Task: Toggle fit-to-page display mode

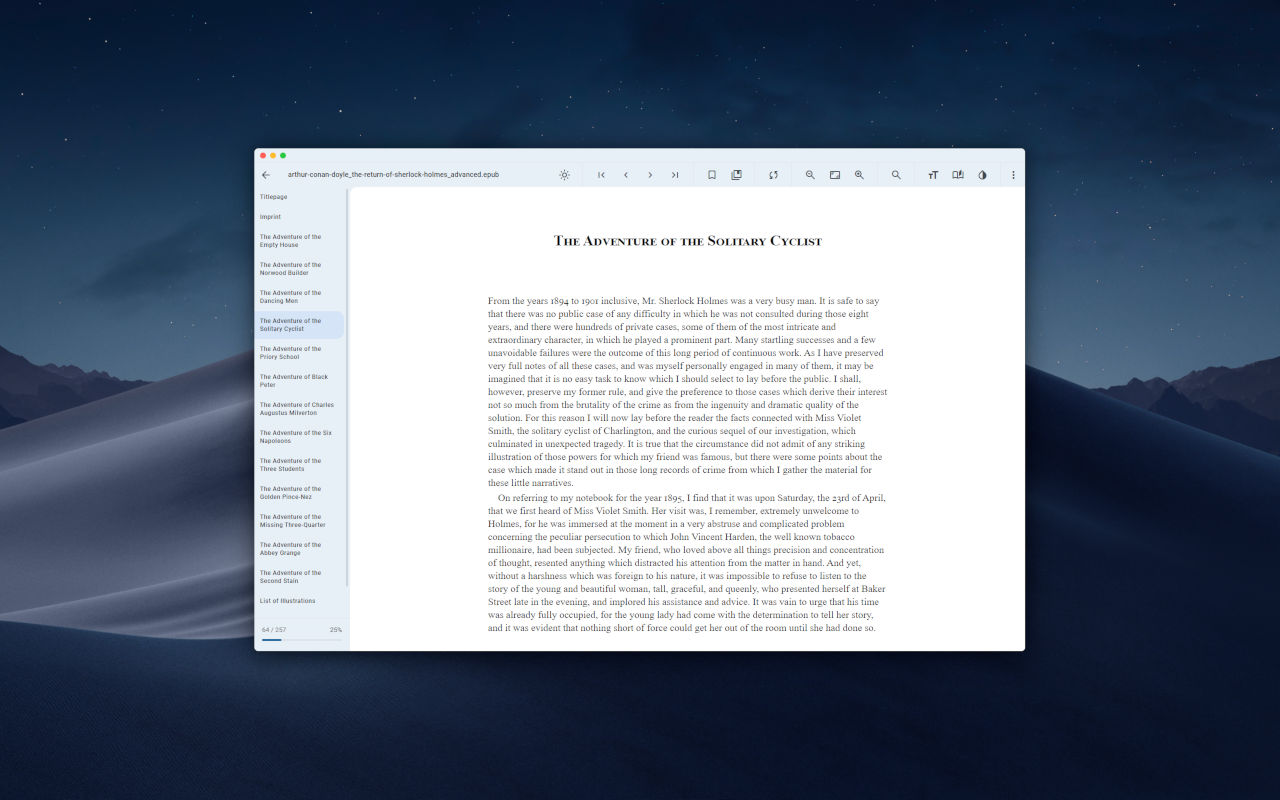Action: [x=834, y=174]
